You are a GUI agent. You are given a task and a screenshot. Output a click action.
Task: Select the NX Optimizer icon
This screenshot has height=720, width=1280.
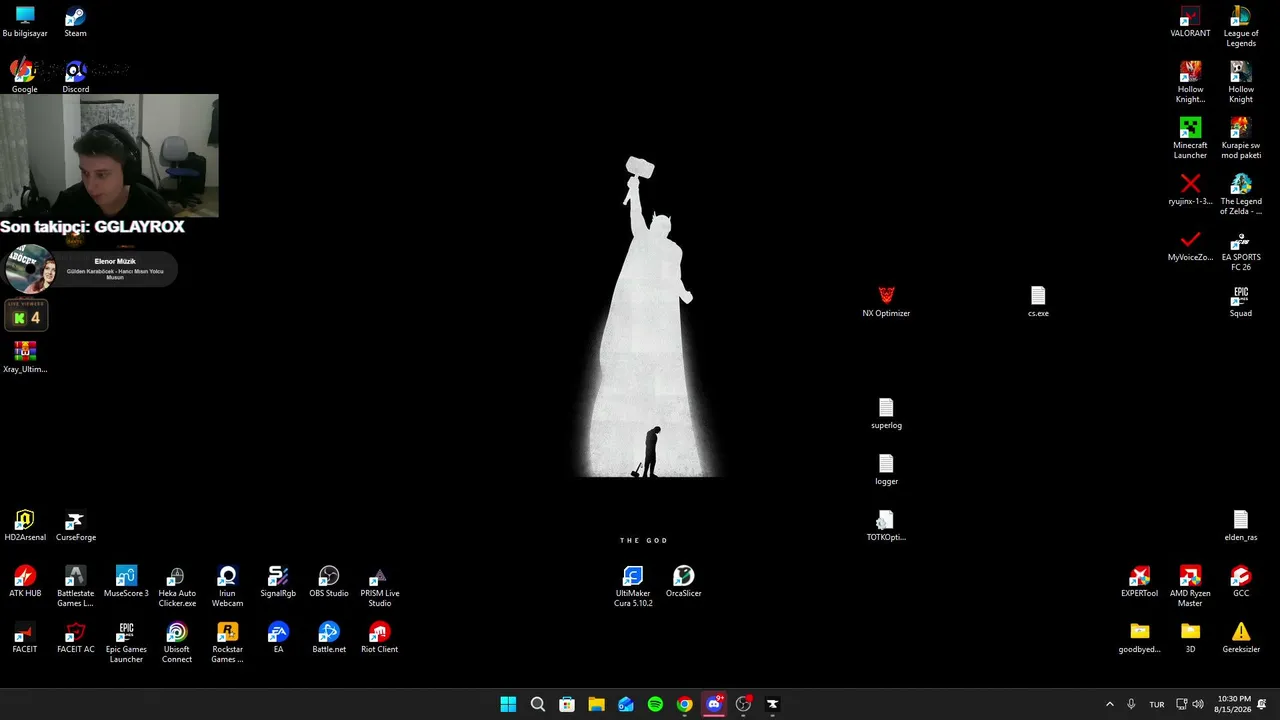click(886, 302)
